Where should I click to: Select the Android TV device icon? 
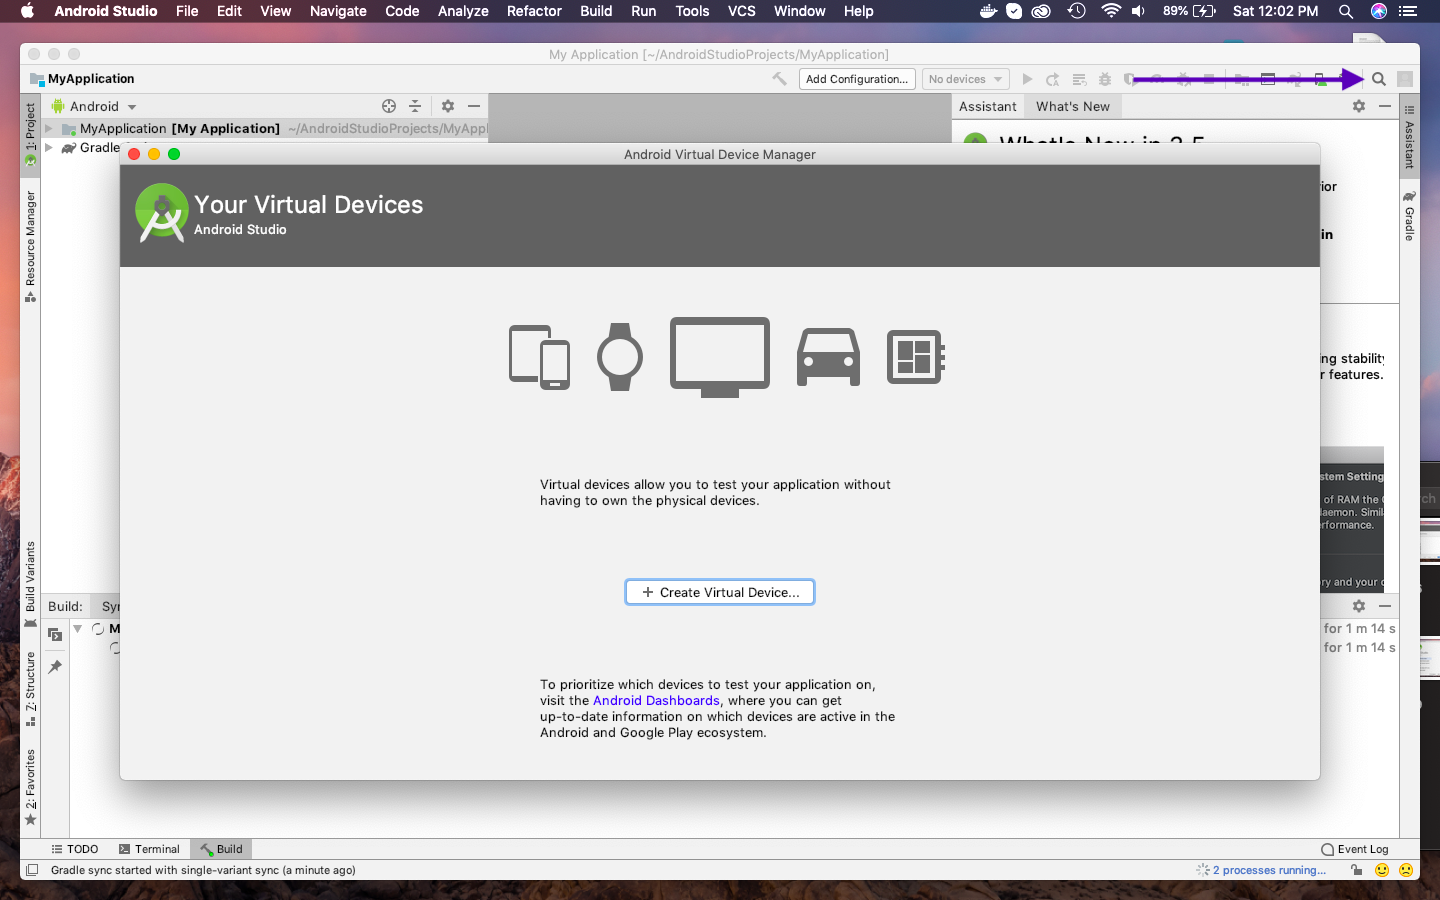tap(720, 357)
